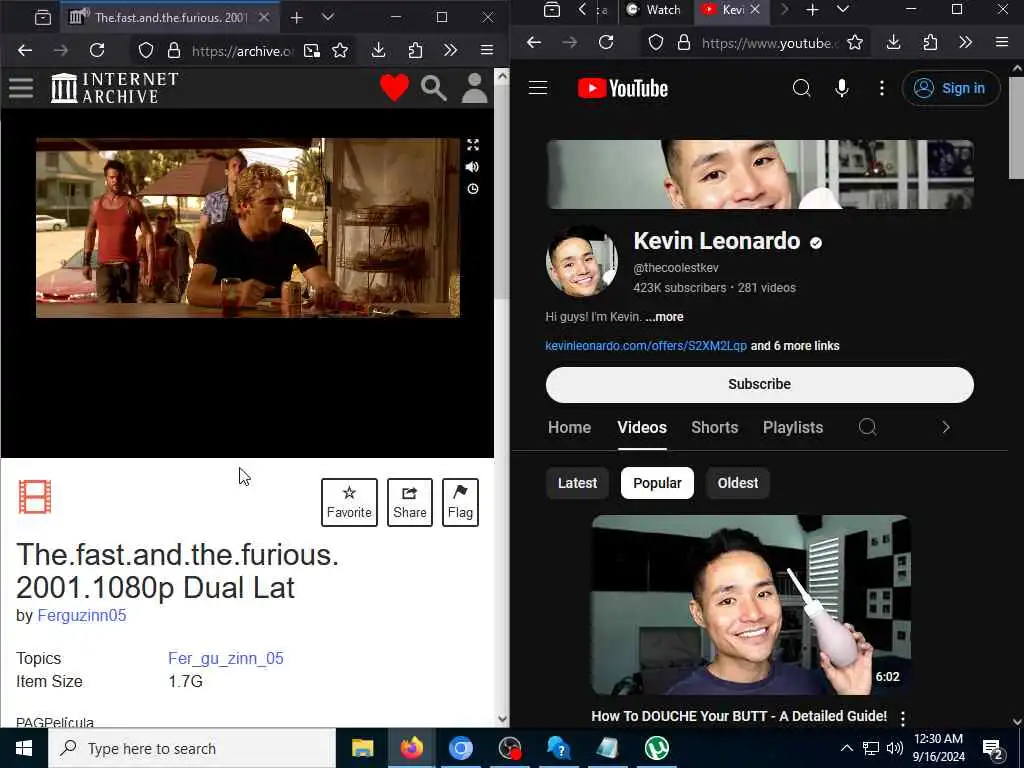Search YouTube with voice microphone
Viewport: 1024px width, 768px height.
pos(842,88)
